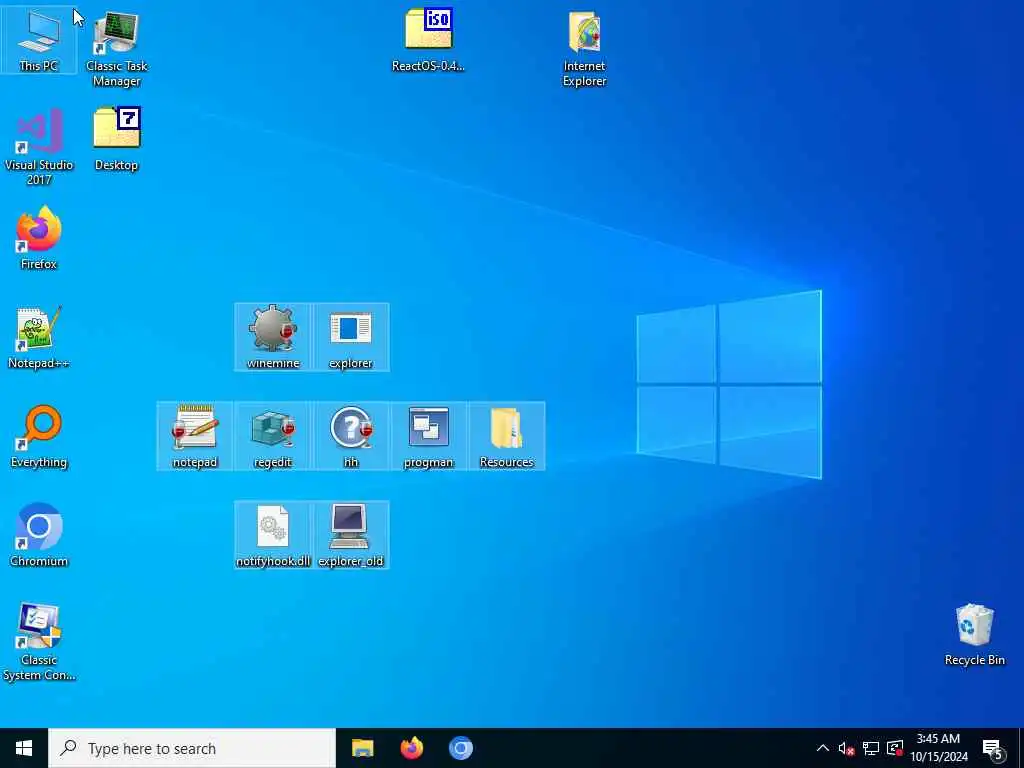
Task: Select the Classic System Control shortcut
Action: [39, 643]
